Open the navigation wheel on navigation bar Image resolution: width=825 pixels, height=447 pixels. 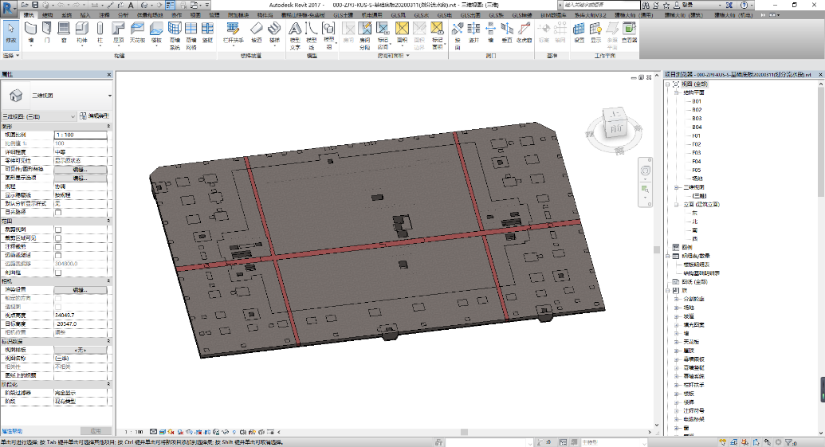646,171
